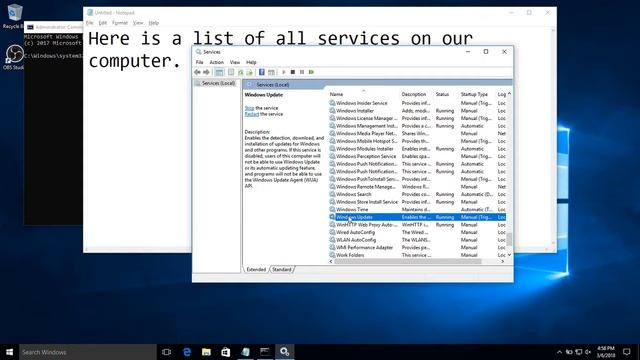Launch Microsoft Edge from the taskbar
The height and width of the screenshot is (360, 640).
(x=187, y=352)
